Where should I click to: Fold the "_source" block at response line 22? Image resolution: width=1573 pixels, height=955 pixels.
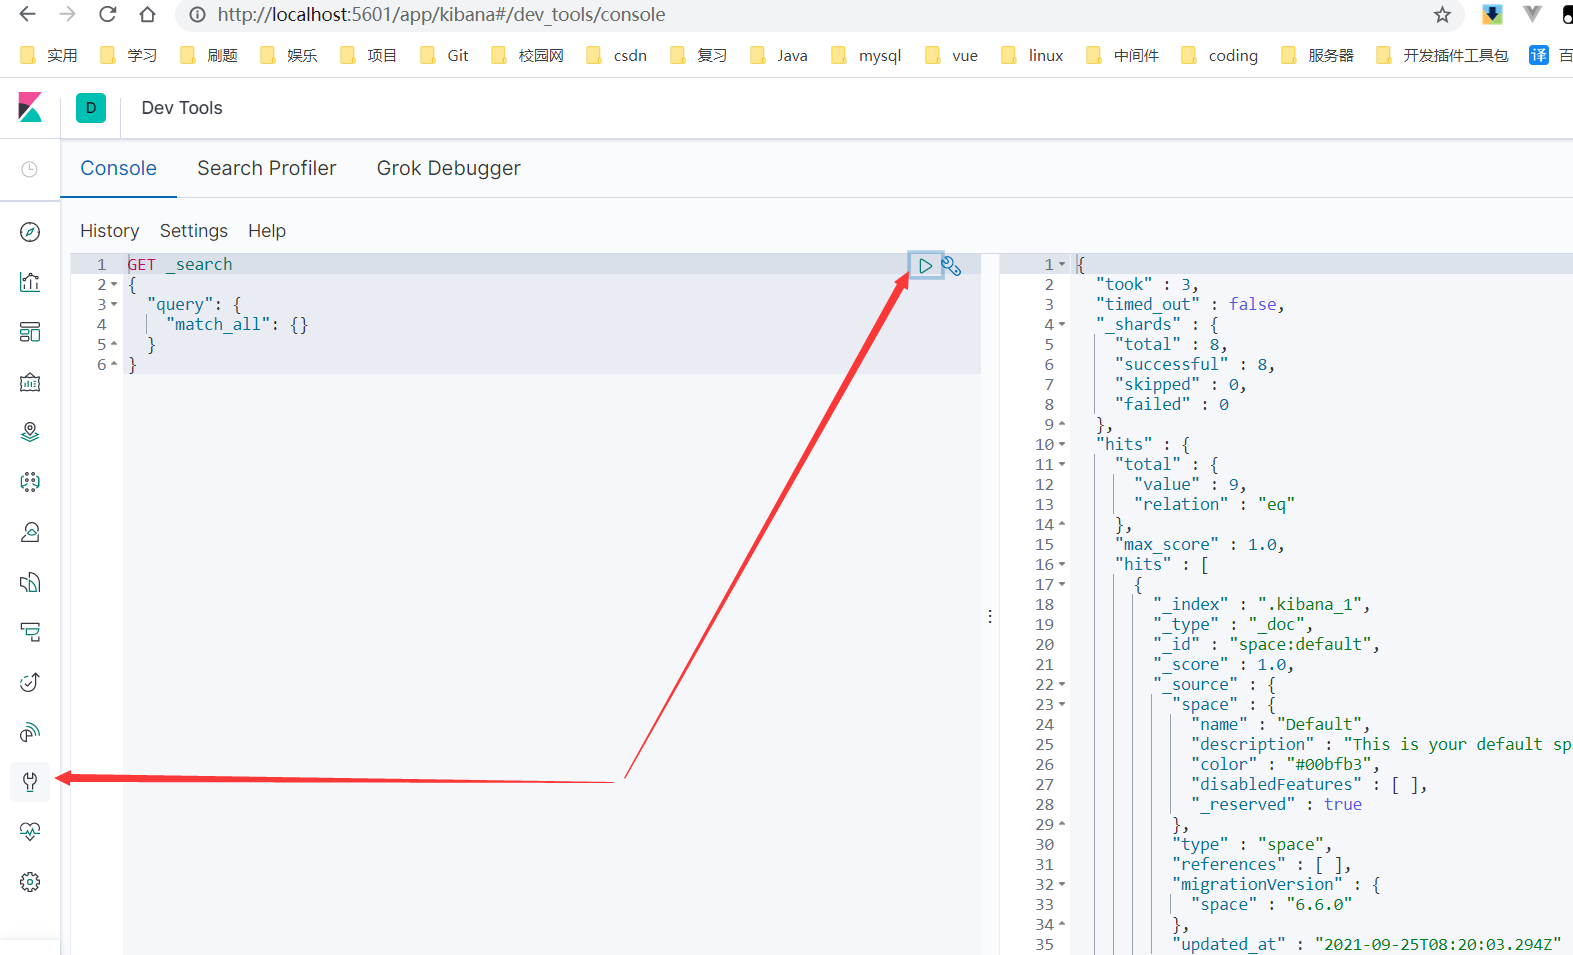1062,685
